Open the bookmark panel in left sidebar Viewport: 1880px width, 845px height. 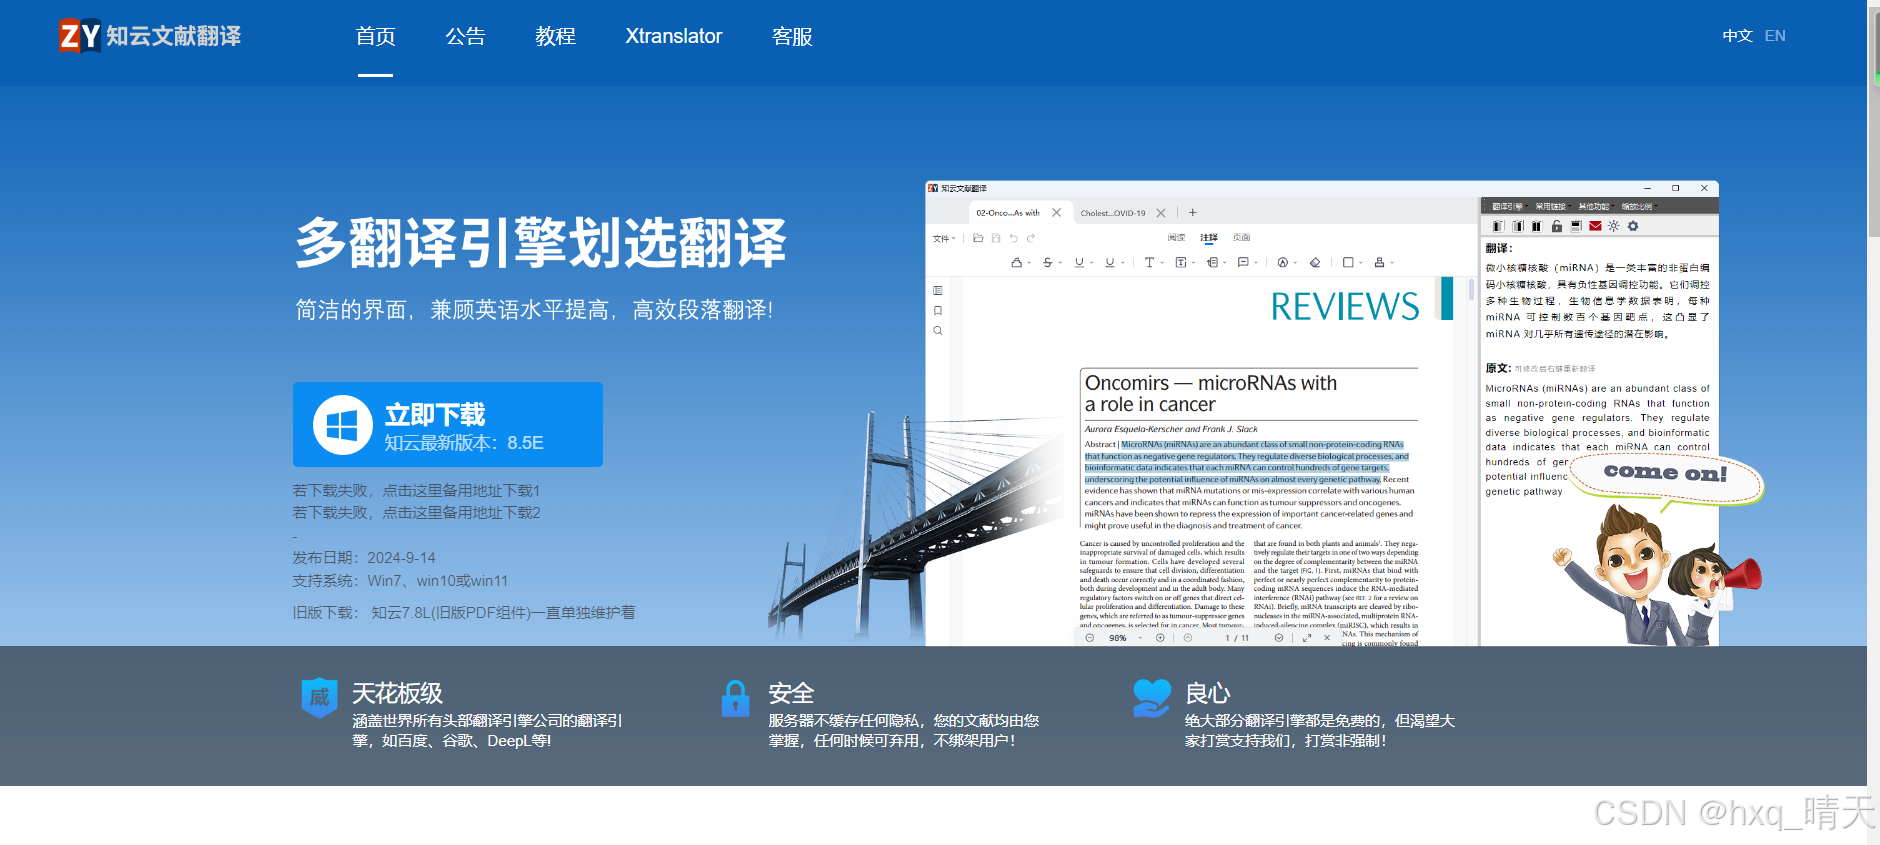point(938,310)
